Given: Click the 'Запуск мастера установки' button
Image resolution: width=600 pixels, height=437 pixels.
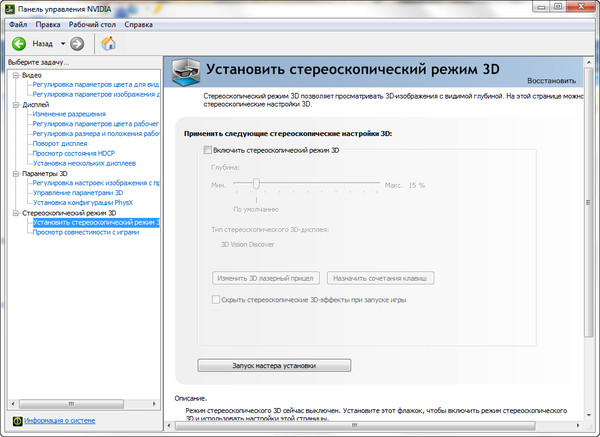Looking at the screenshot, I should point(275,365).
